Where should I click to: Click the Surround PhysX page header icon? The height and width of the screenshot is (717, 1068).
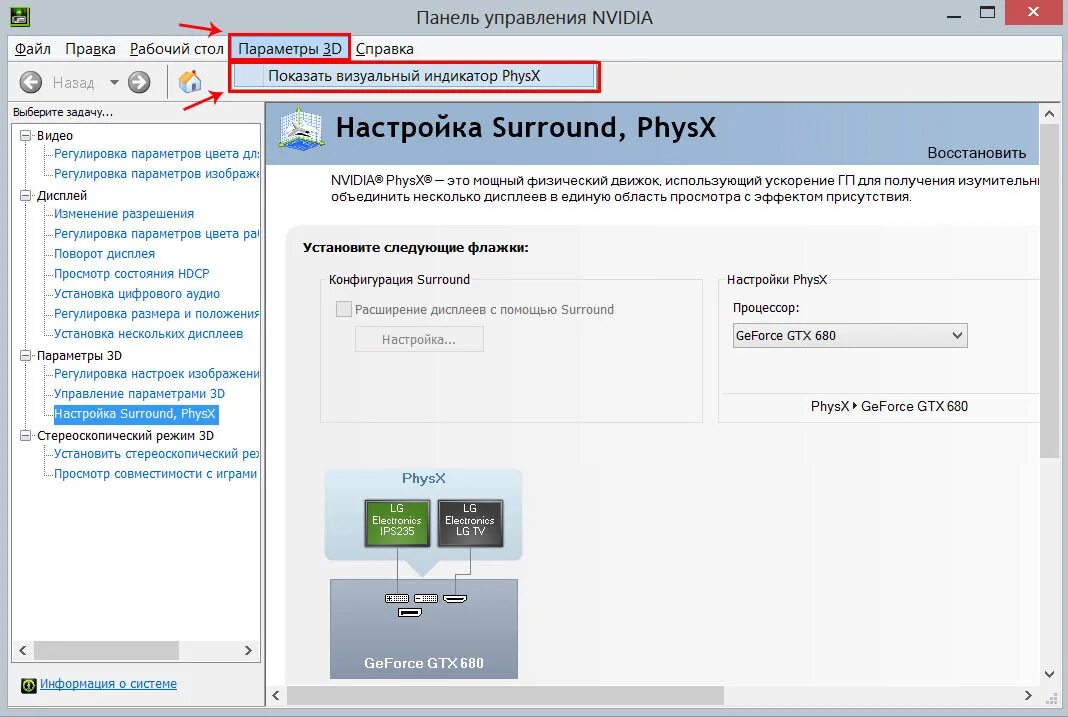point(300,128)
